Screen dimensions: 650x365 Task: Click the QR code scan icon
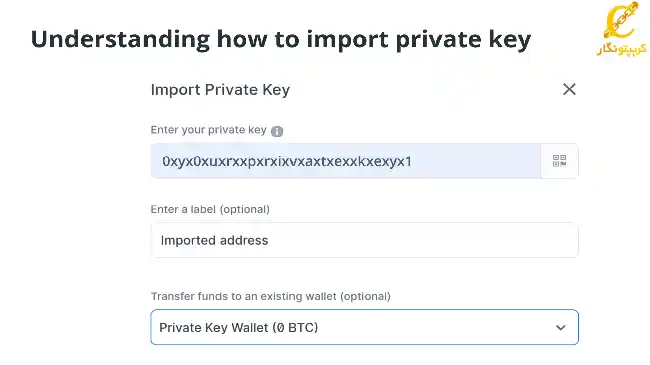coord(559,161)
